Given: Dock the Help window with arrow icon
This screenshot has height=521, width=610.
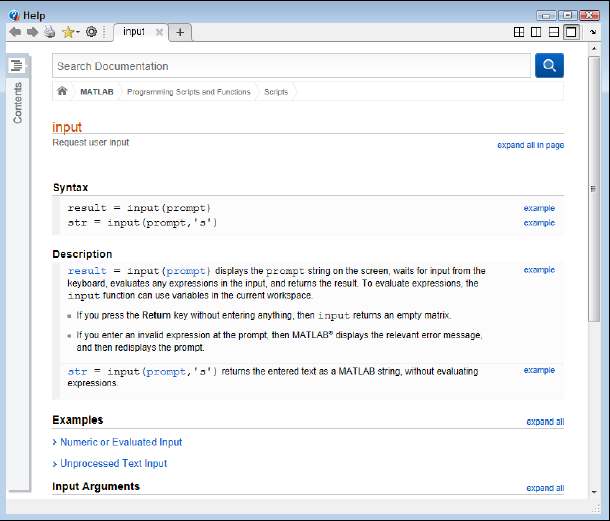Looking at the screenshot, I should [x=593, y=32].
